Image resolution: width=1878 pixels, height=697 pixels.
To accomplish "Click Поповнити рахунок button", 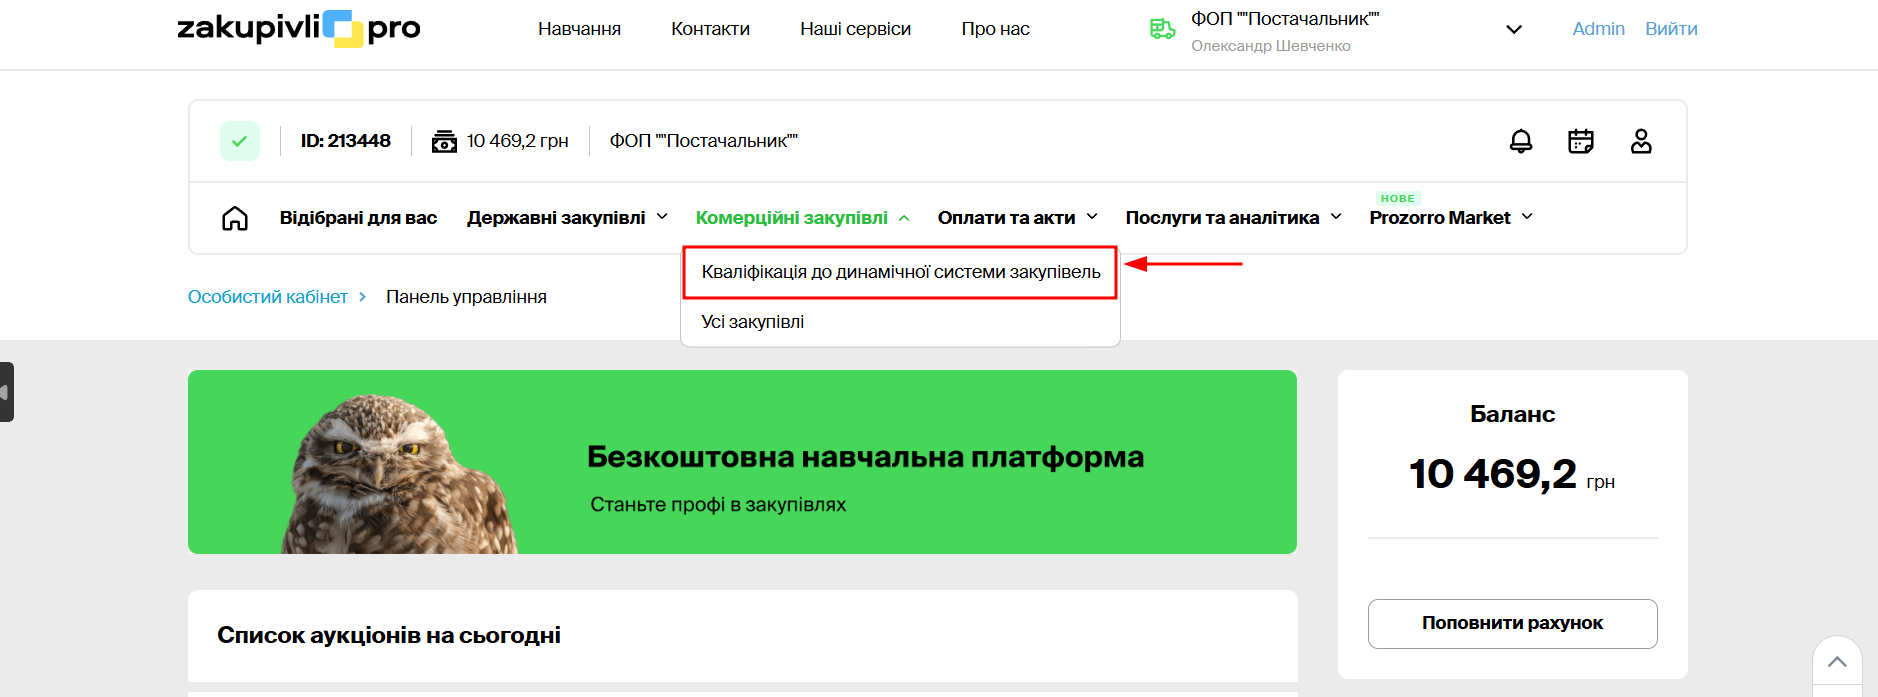I will coord(1512,623).
